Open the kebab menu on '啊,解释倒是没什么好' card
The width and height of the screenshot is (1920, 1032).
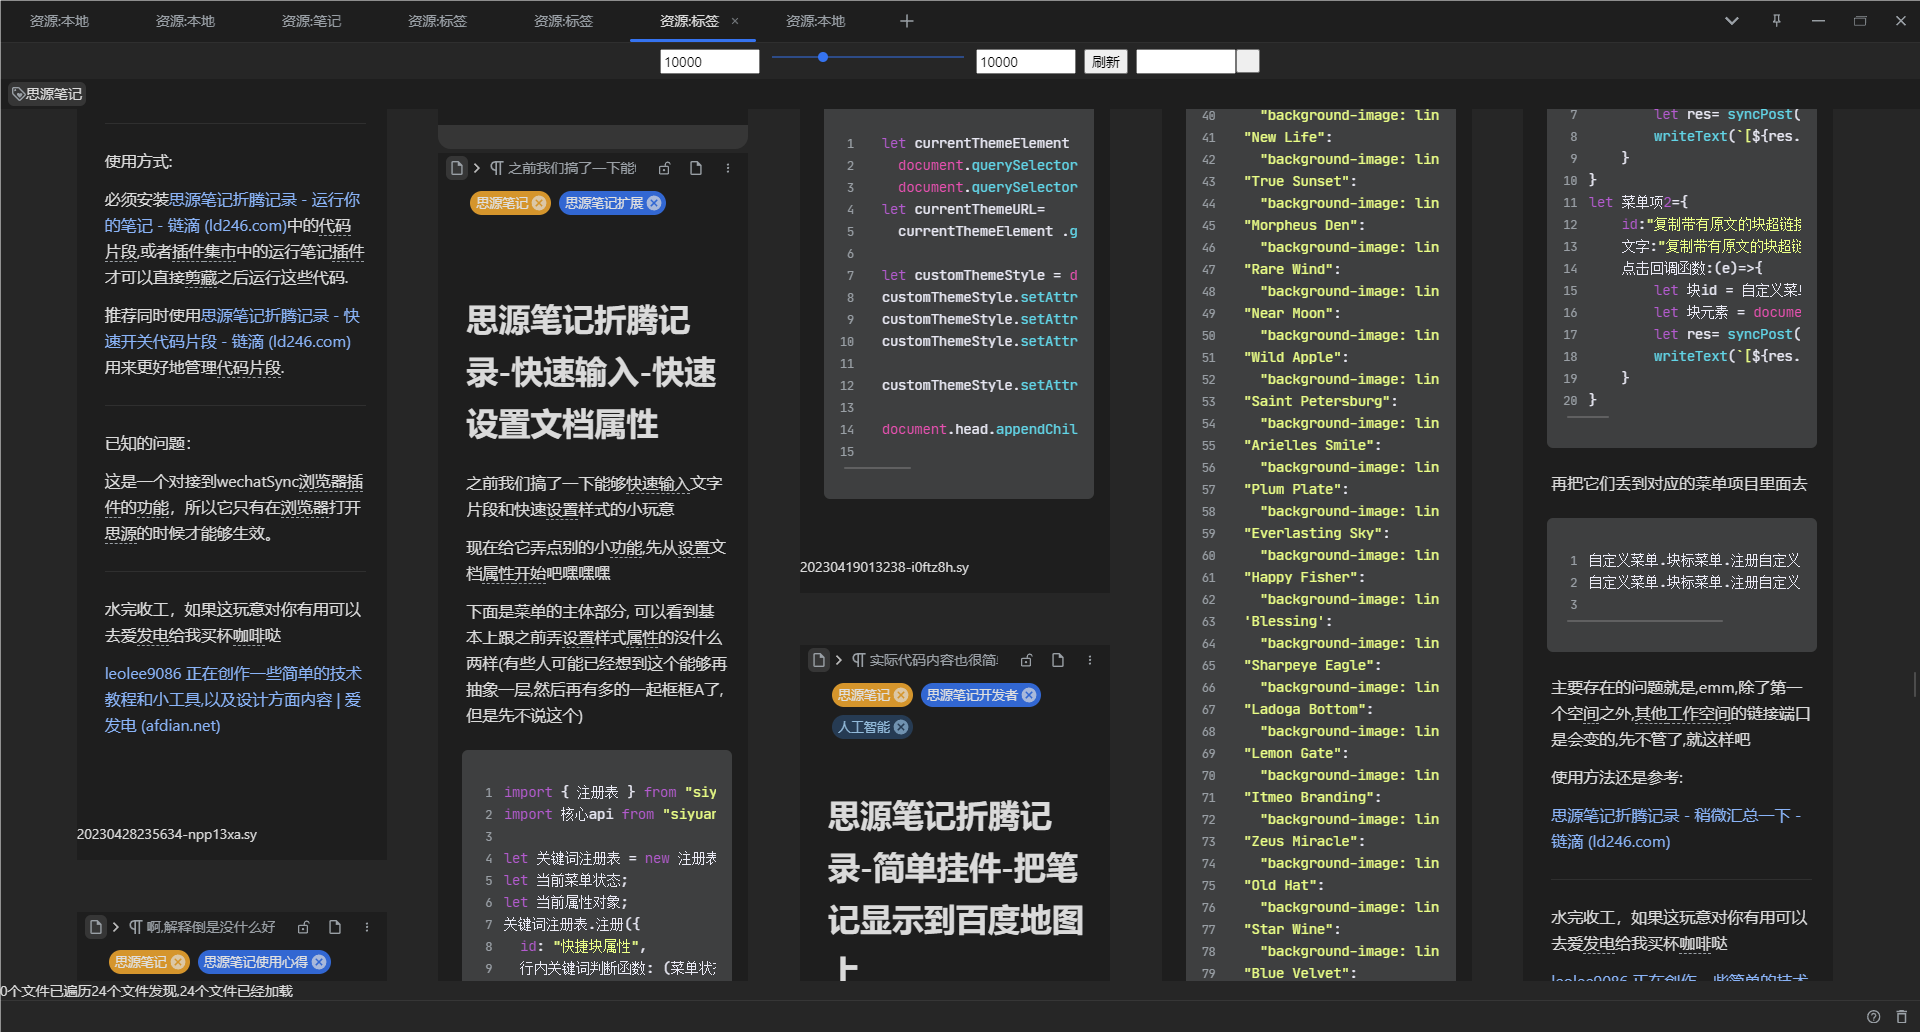pos(367,927)
